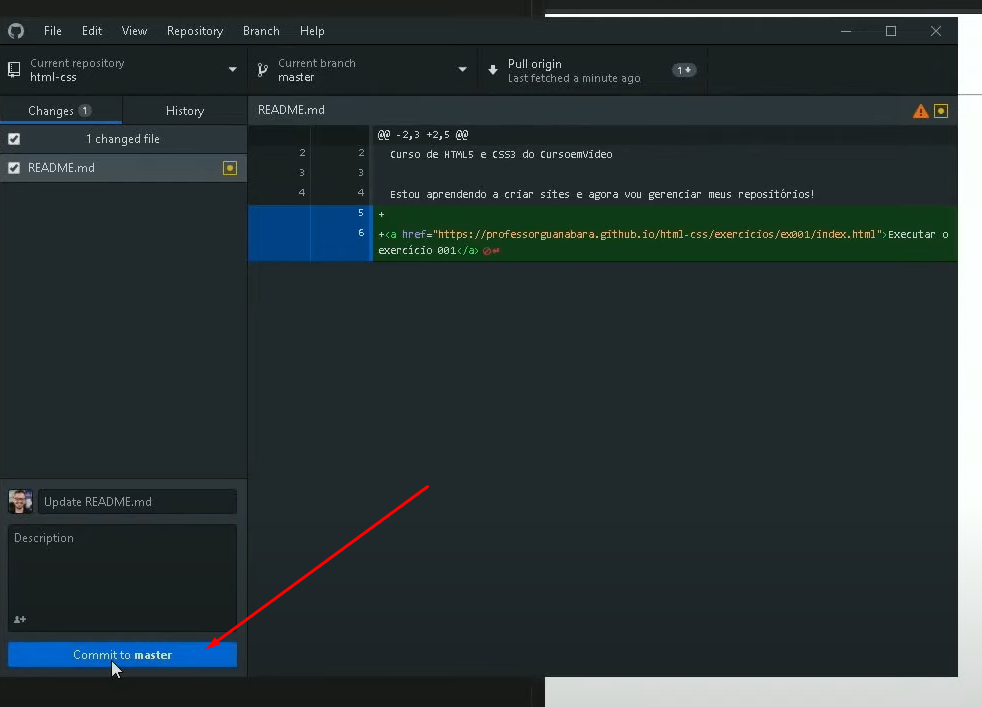This screenshot has height=707, width=982.
Task: Open the Edit menu
Action: [x=91, y=31]
